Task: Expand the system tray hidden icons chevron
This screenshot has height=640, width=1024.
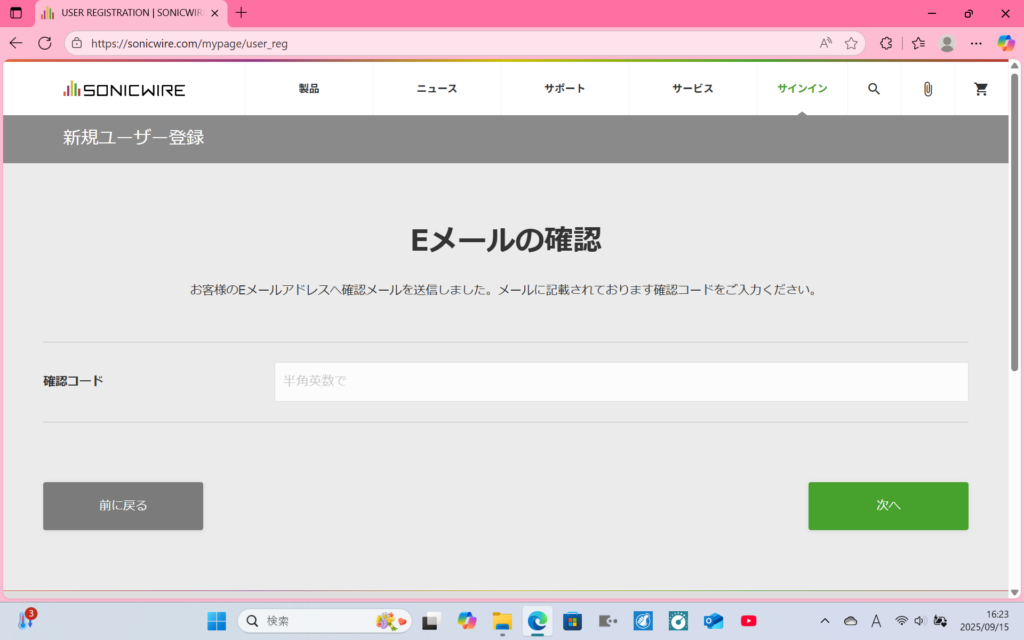Action: point(825,621)
